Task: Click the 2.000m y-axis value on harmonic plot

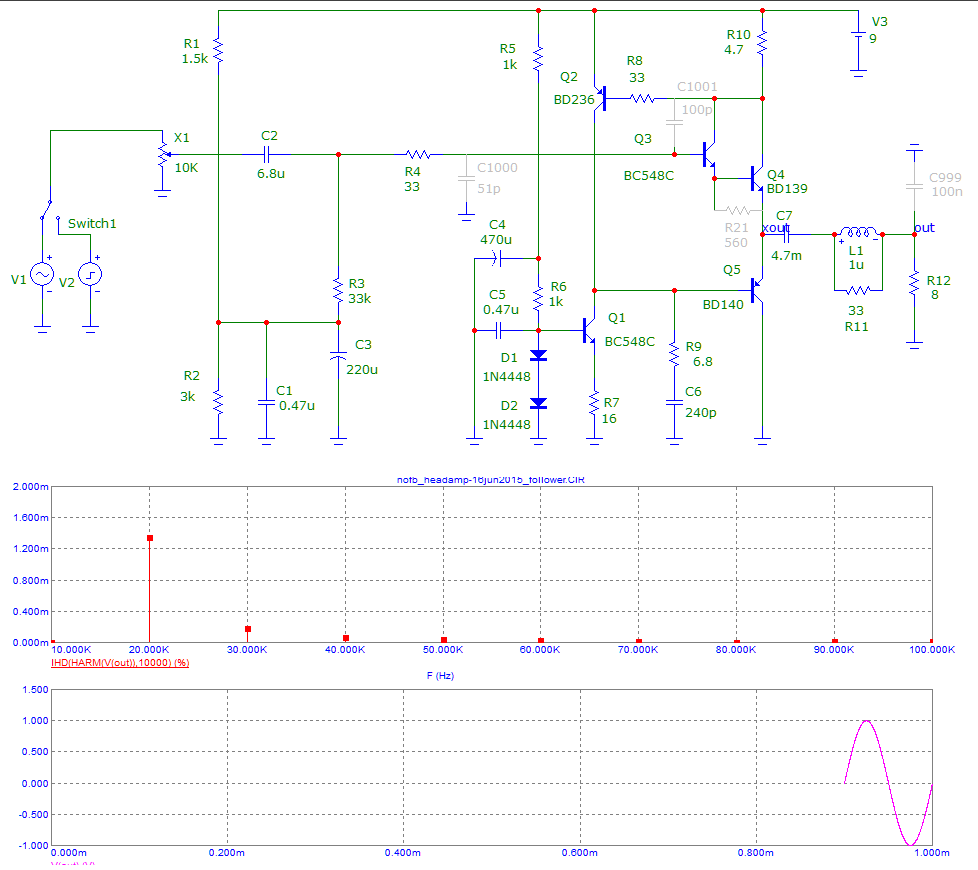Action: pos(31,486)
